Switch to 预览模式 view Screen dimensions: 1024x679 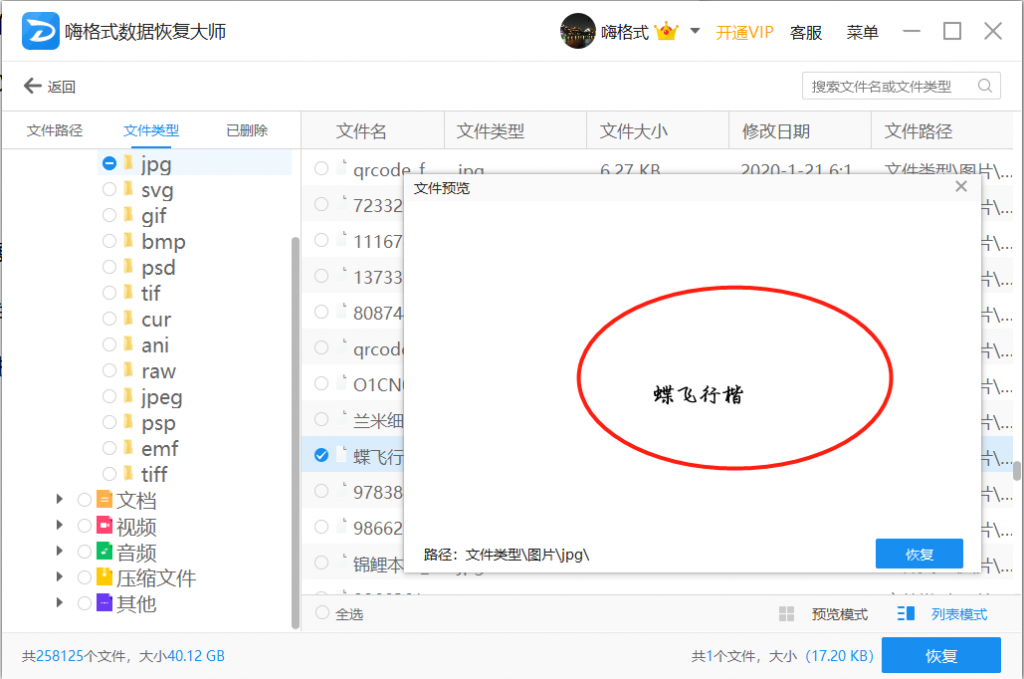[839, 614]
